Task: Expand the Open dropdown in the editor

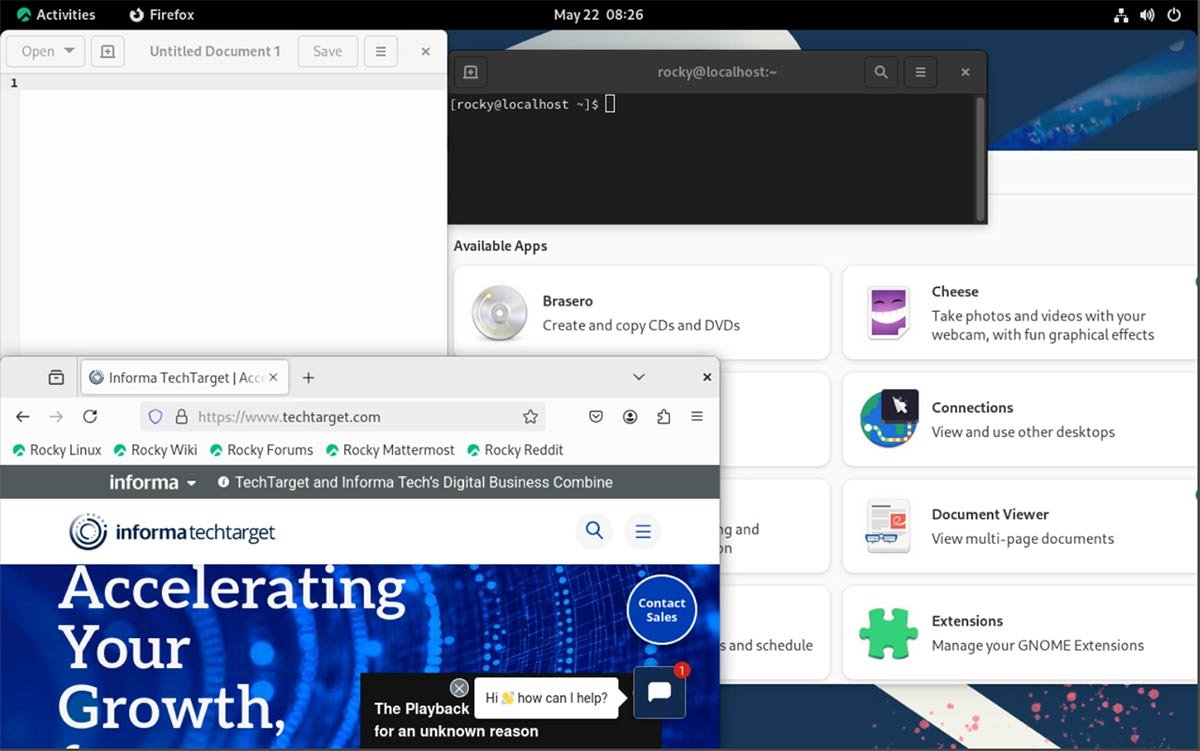Action: [x=44, y=51]
